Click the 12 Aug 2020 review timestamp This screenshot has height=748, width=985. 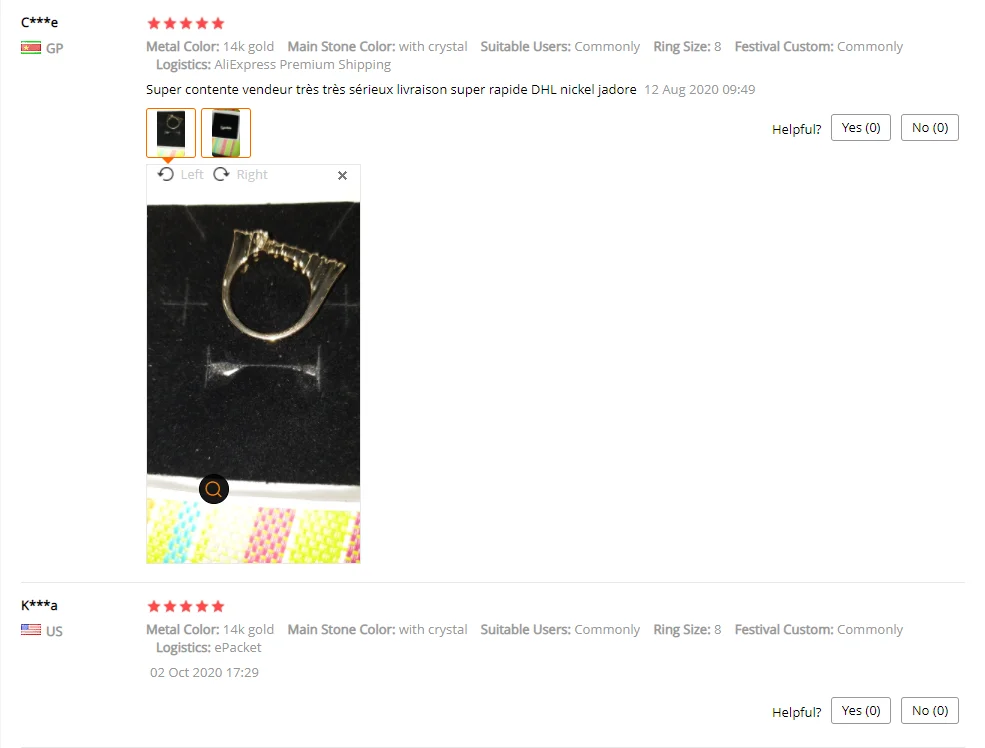700,89
